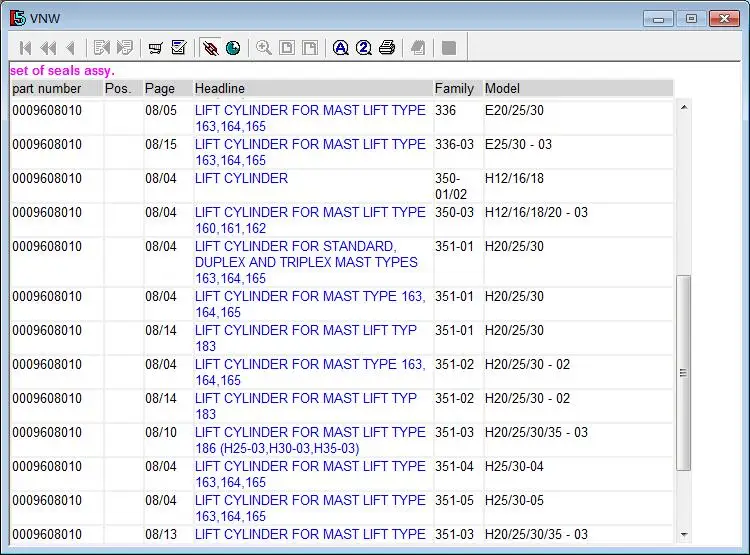Open LIFT CYLINDER link for H12/16/18
The image size is (750, 555).
(241, 178)
